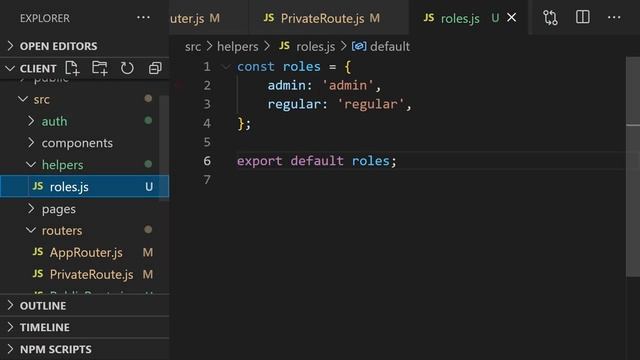Click New File icon in CLIENT header

tap(72, 68)
